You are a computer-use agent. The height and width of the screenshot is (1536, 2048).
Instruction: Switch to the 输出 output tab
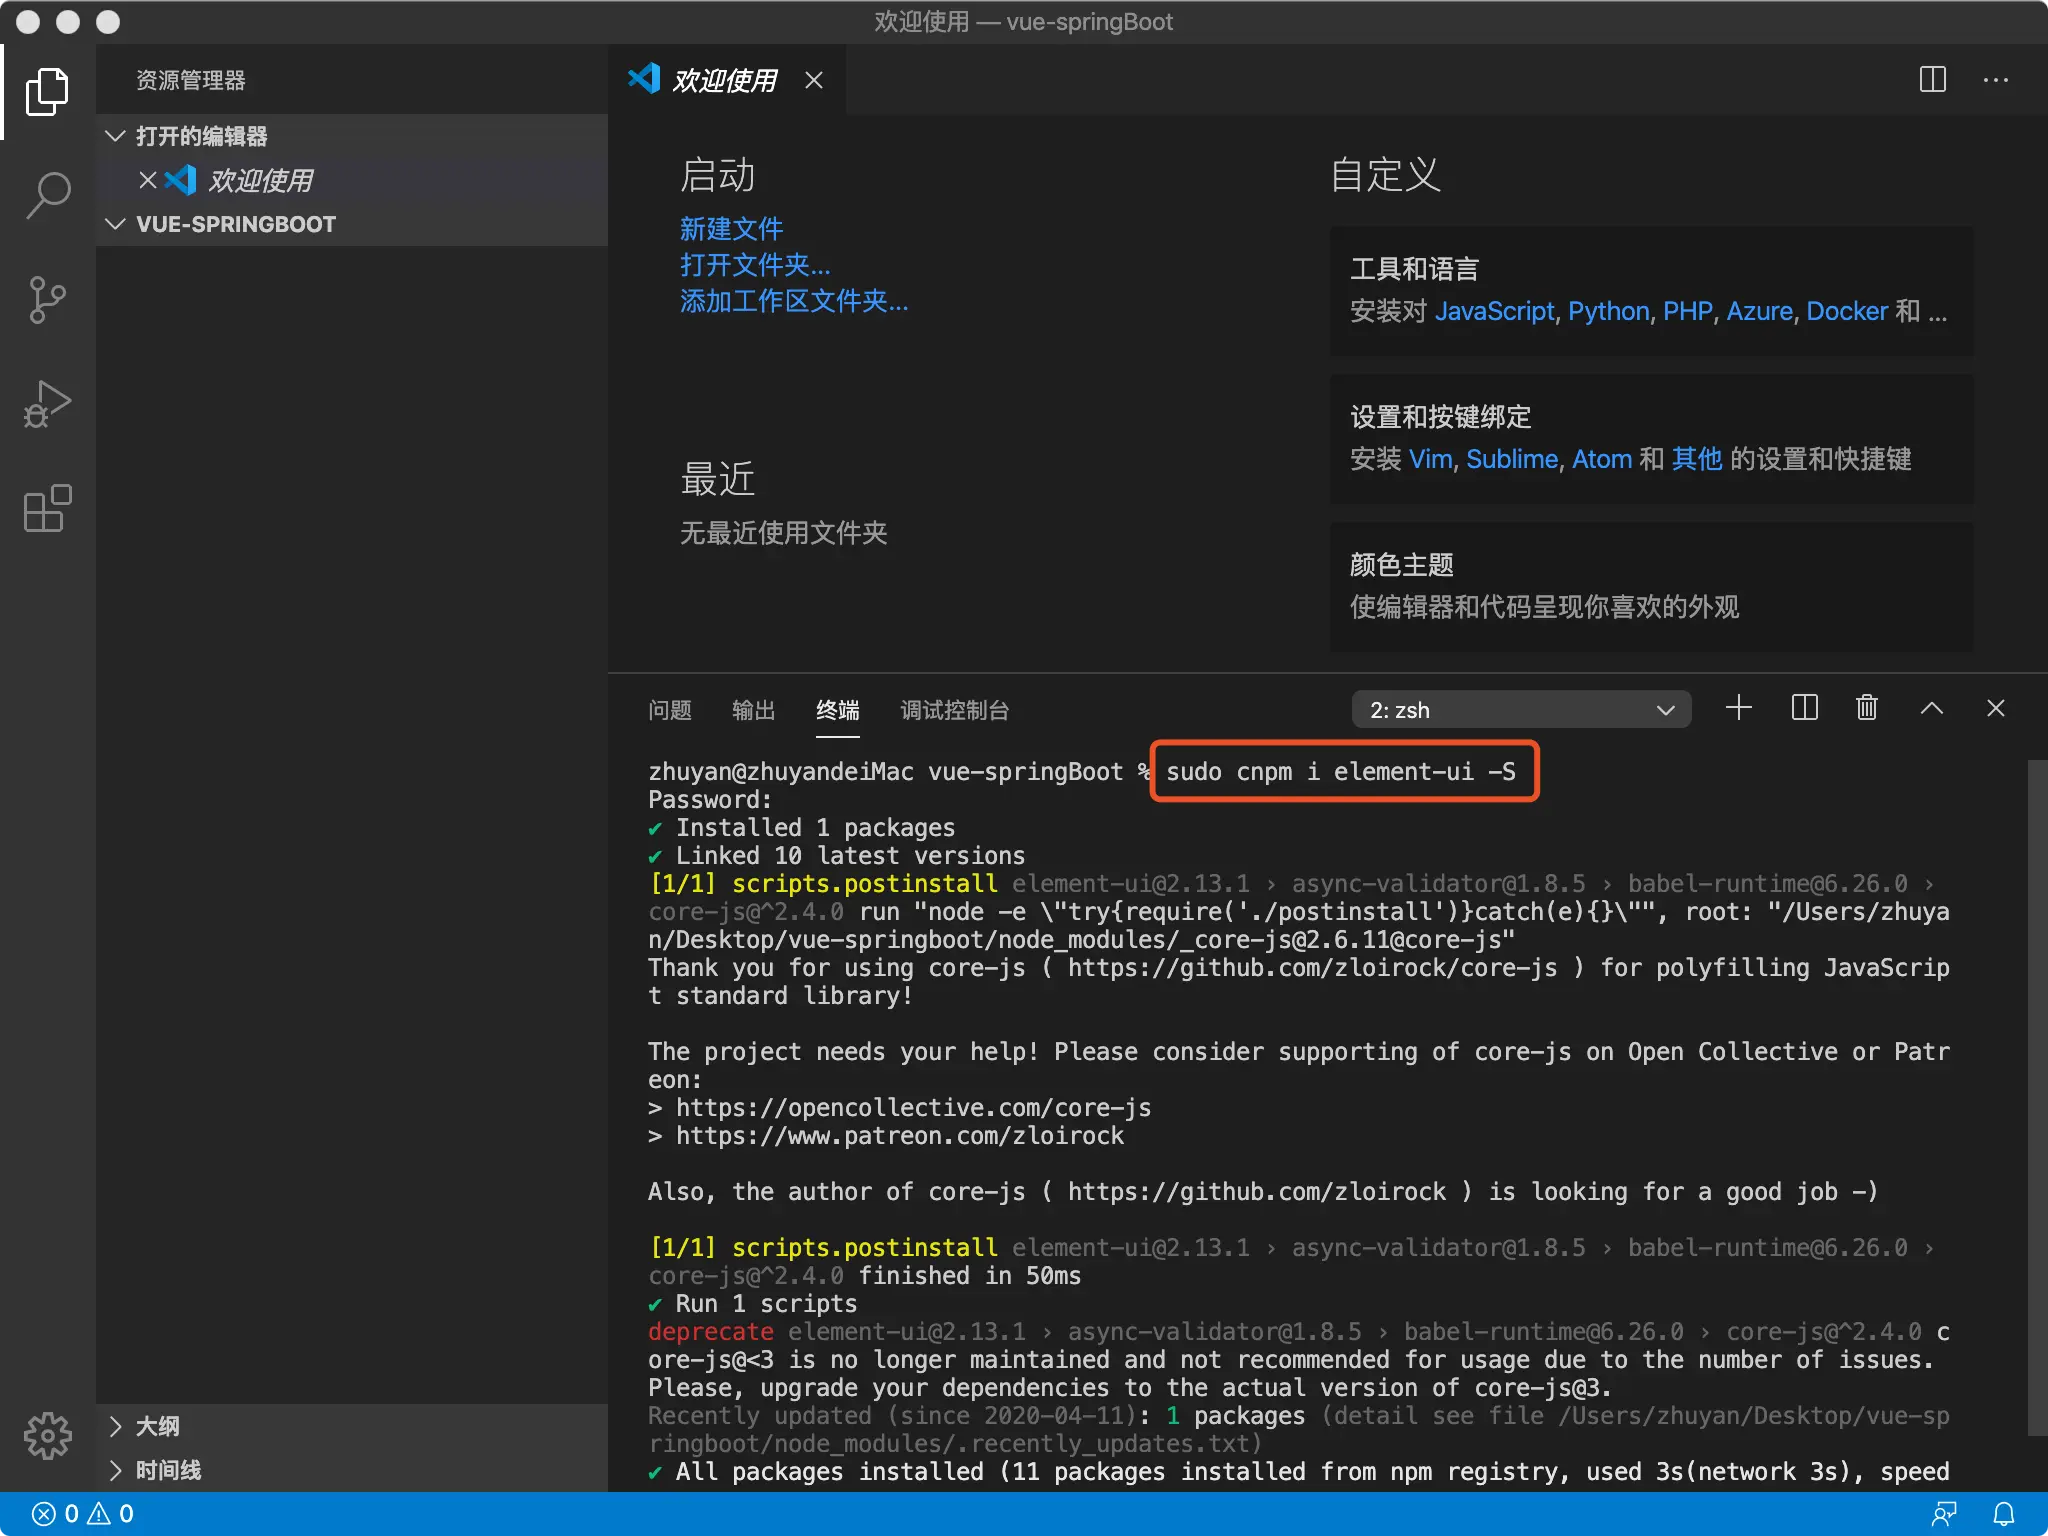tap(753, 710)
